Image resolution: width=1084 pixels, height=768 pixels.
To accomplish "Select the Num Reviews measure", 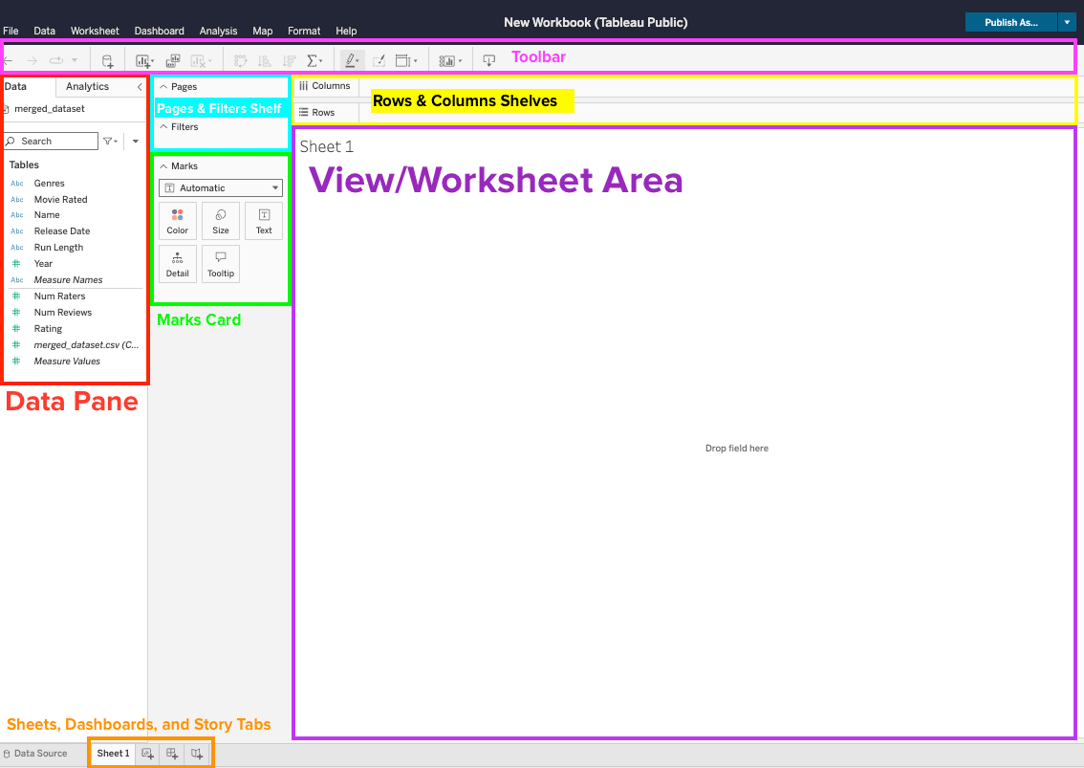I will click(x=63, y=312).
